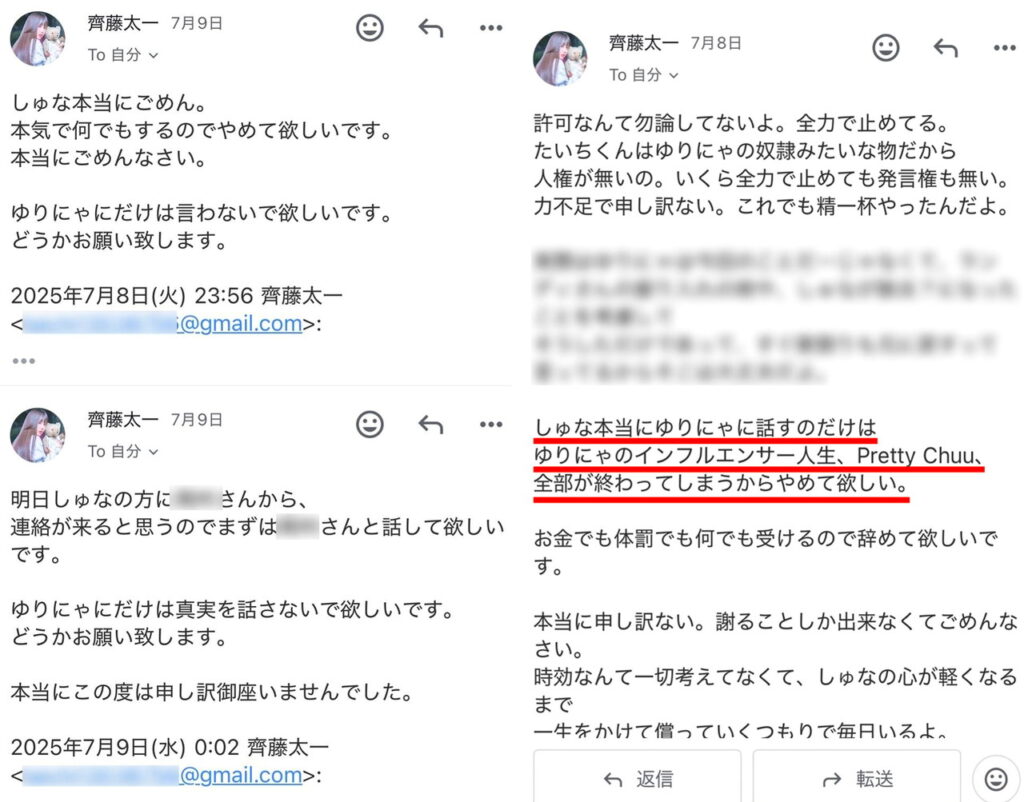Viewport: 1024px width, 802px height.
Task: Click emoji reaction icon on top-left July 9 email
Action: coord(370,28)
